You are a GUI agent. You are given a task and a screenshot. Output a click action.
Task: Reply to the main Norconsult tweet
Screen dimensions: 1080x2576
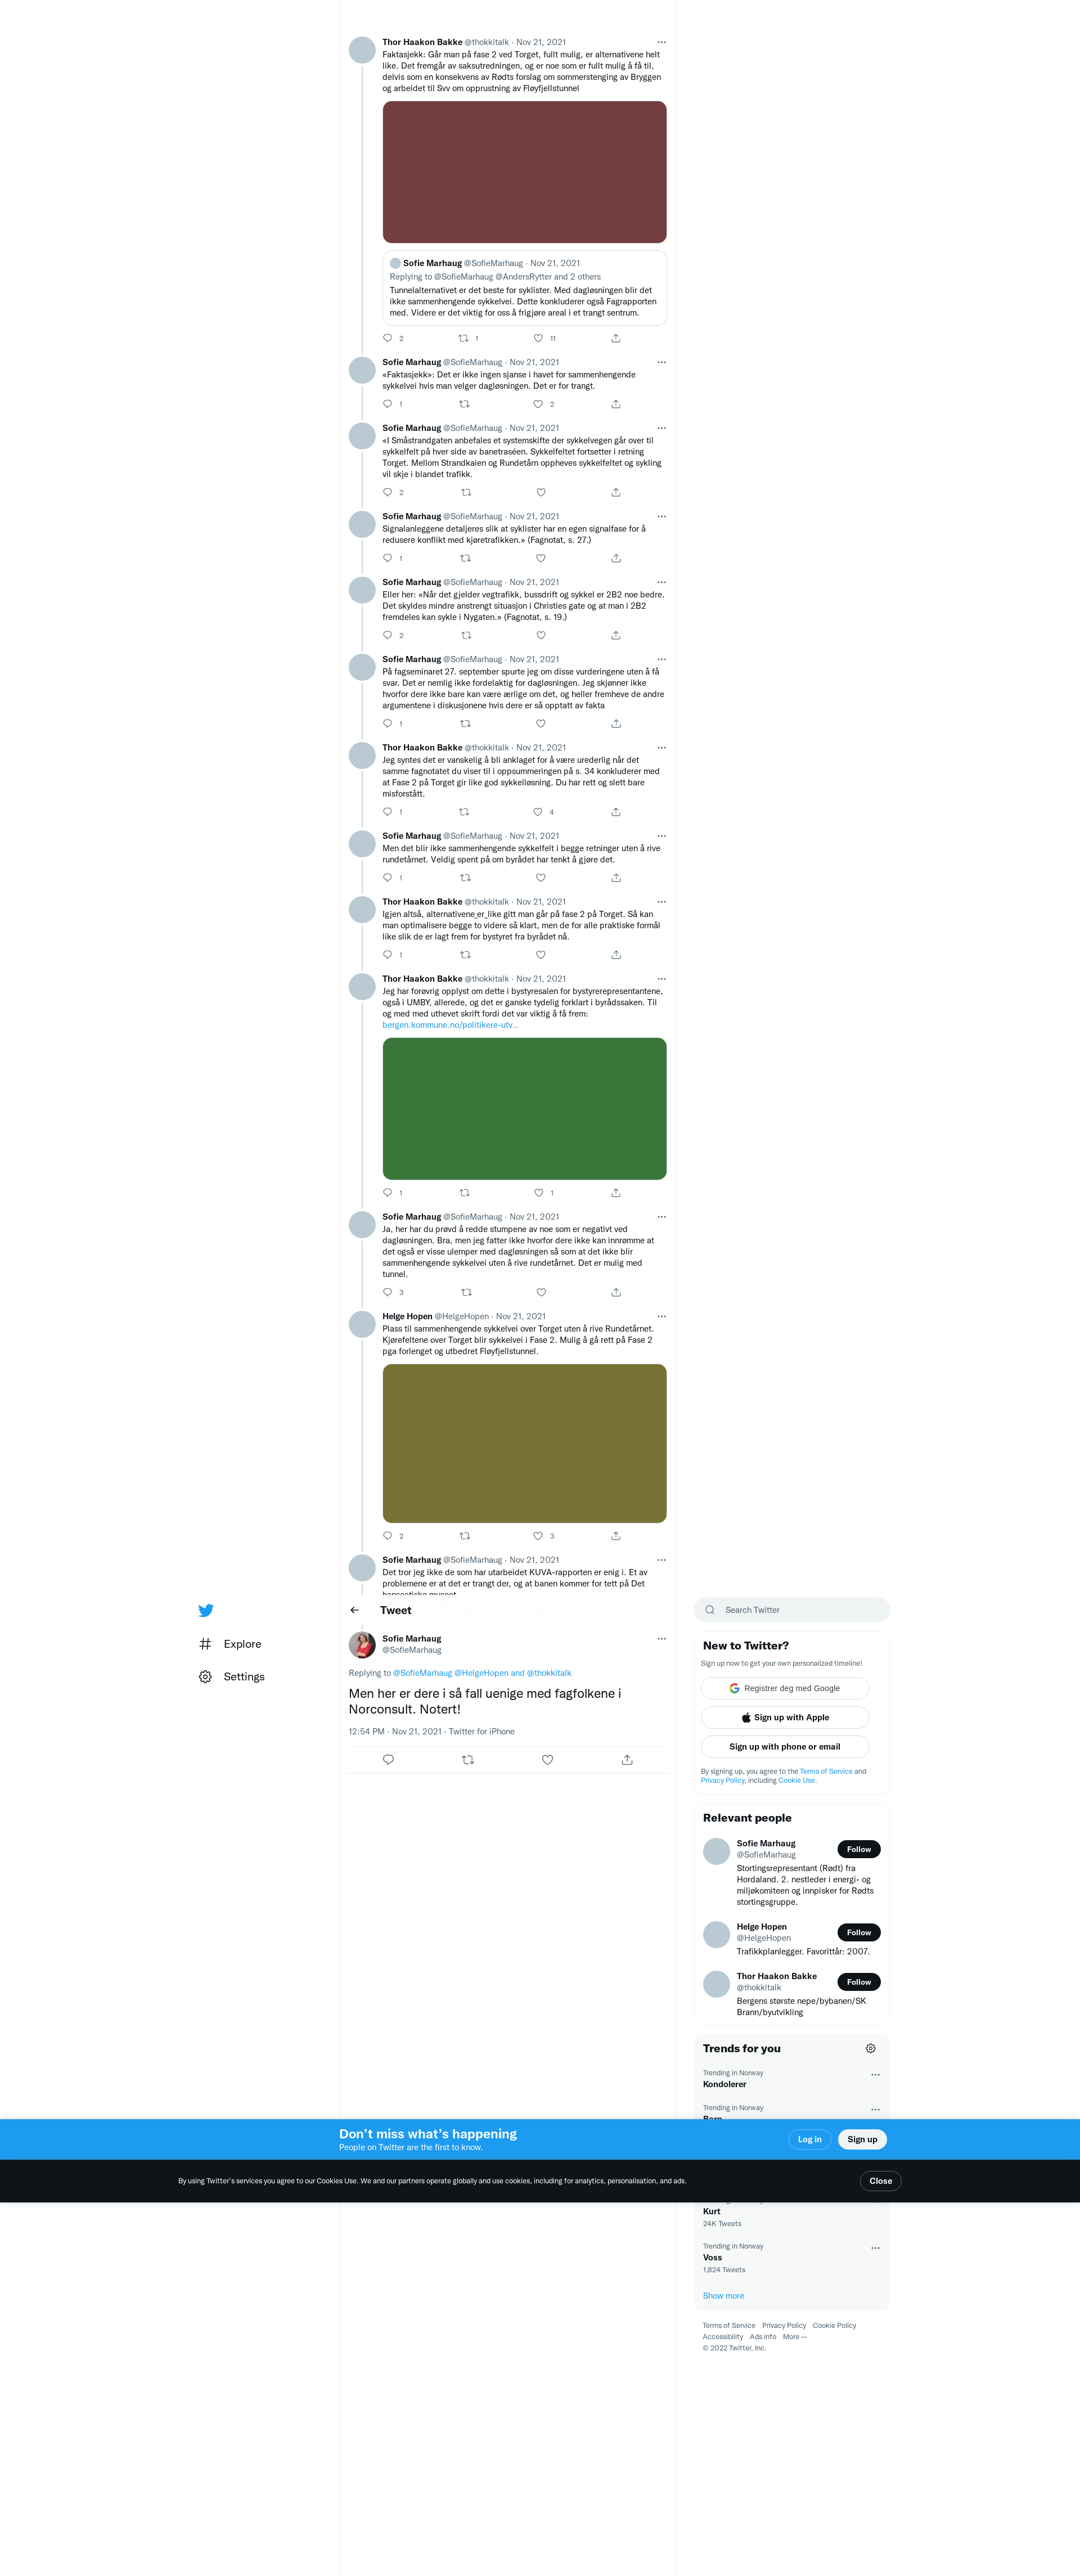tap(388, 1760)
